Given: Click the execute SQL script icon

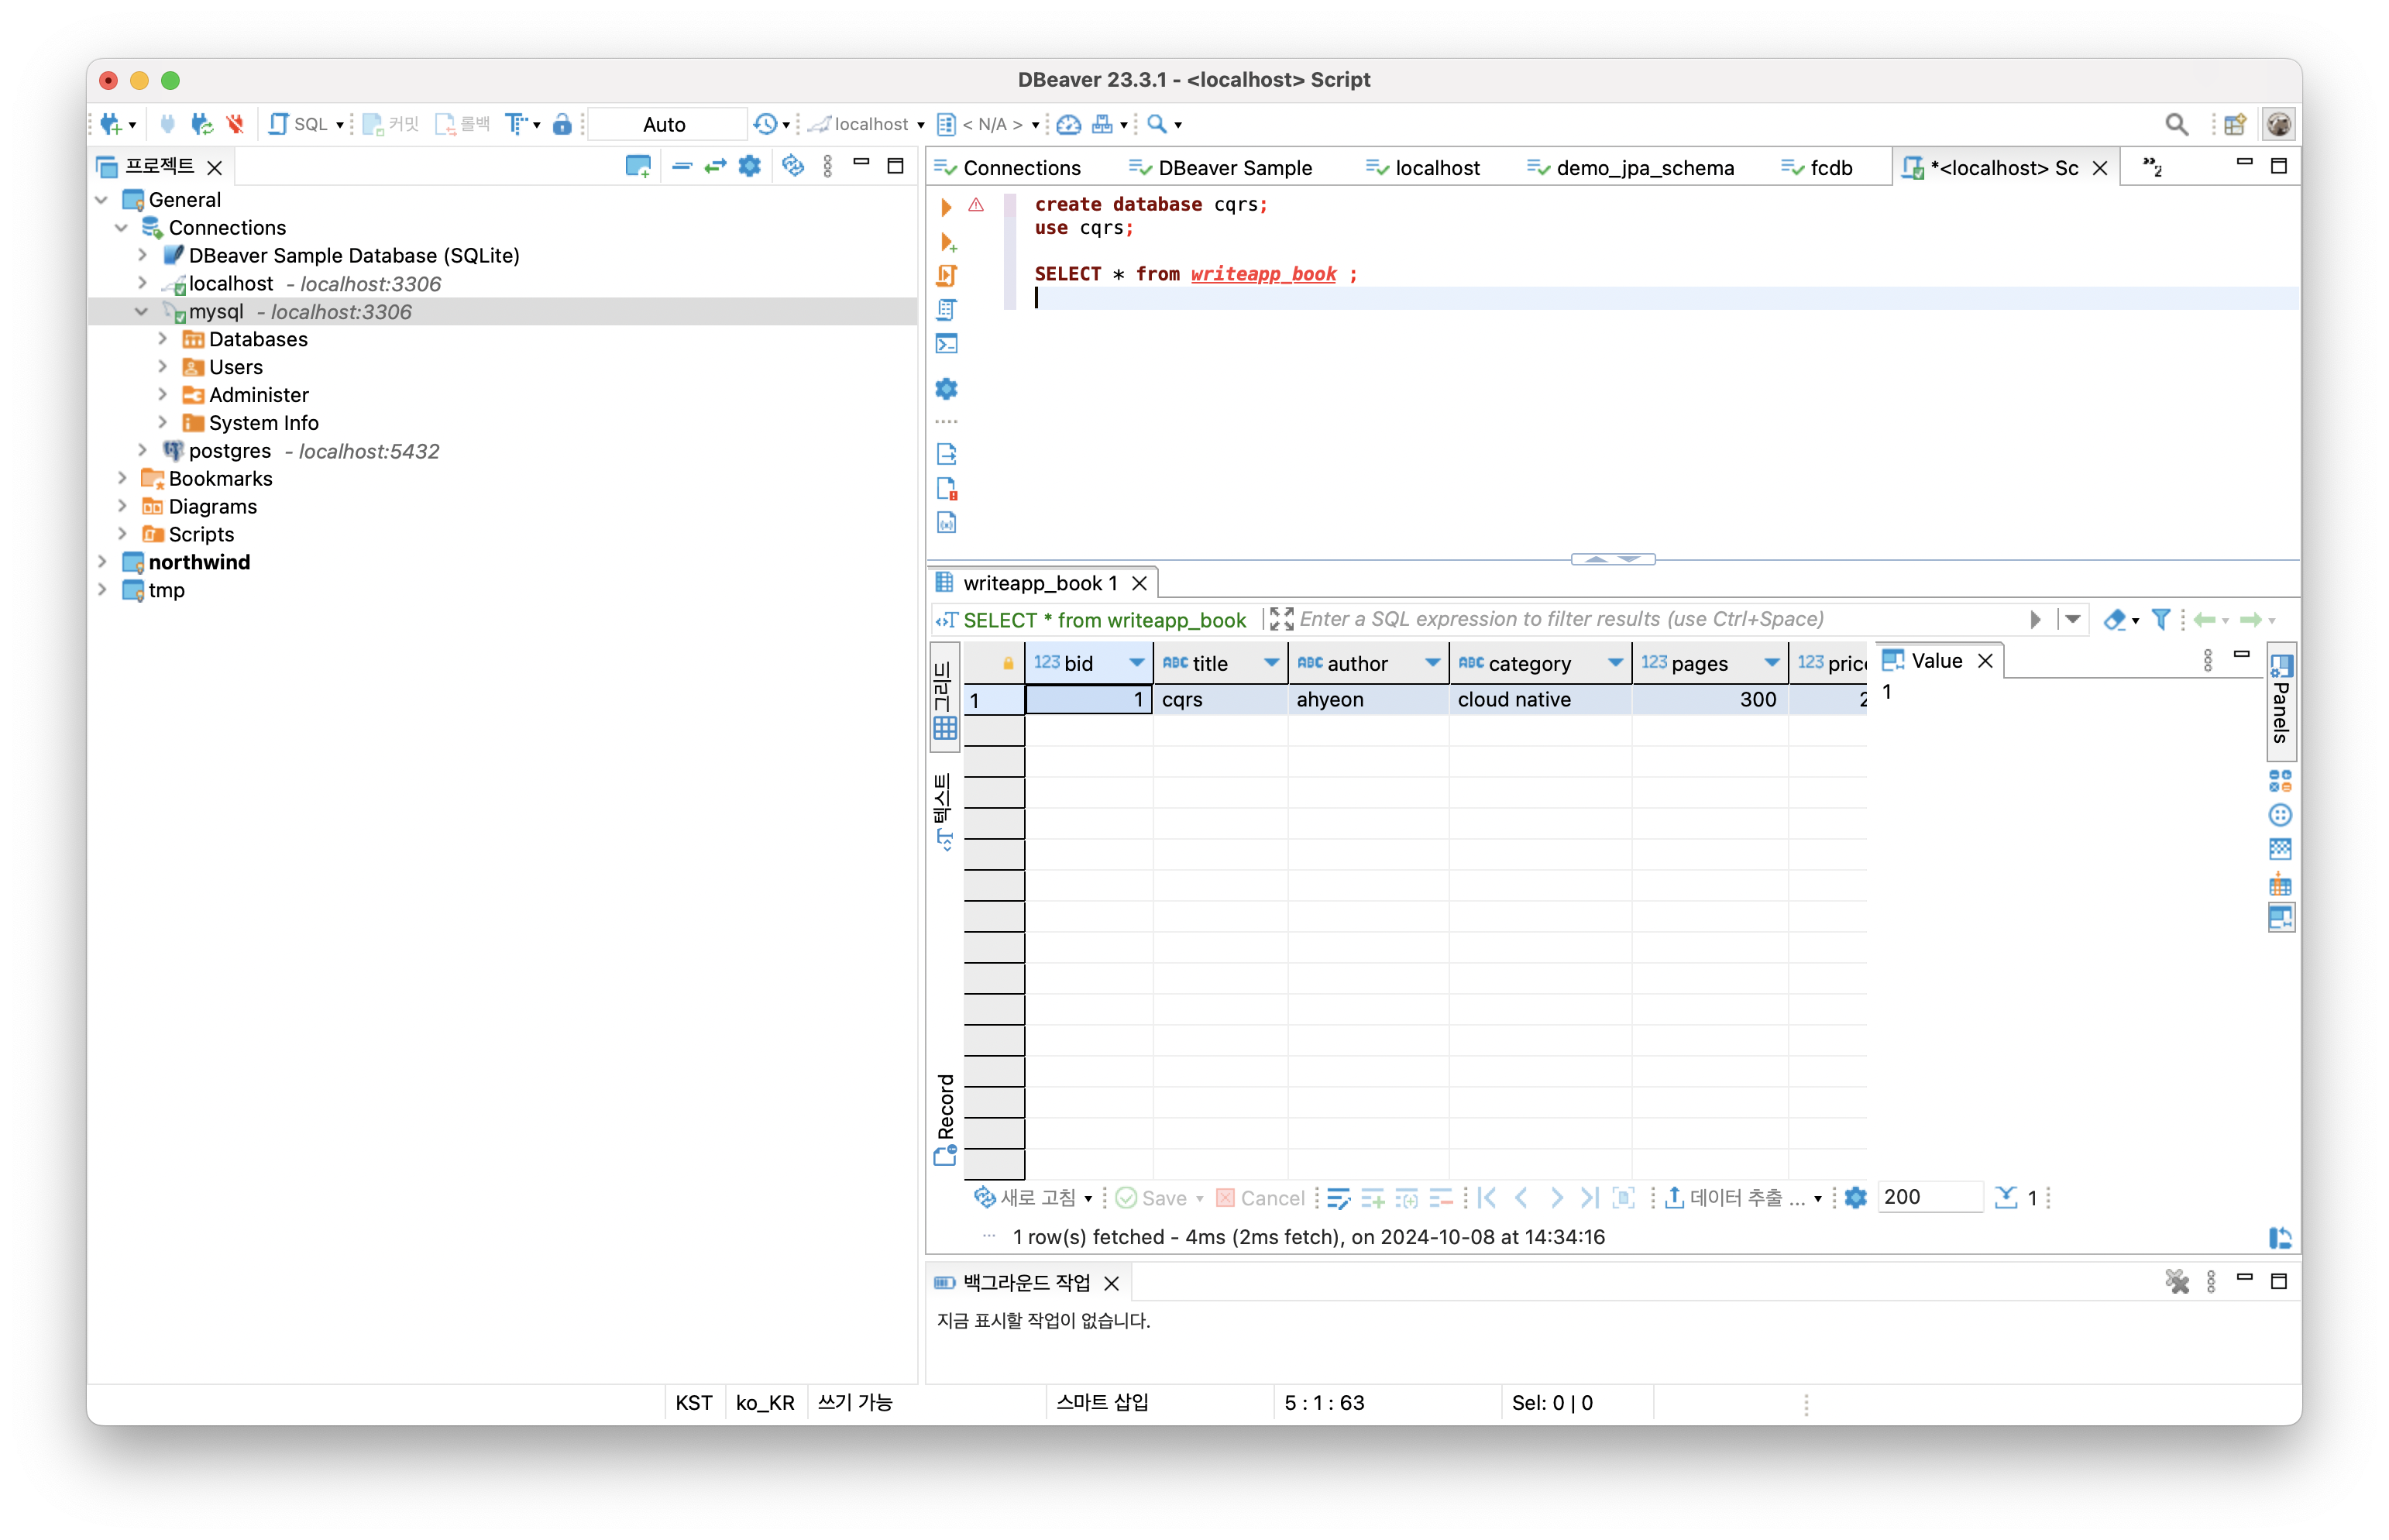Looking at the screenshot, I should pos(946,275).
